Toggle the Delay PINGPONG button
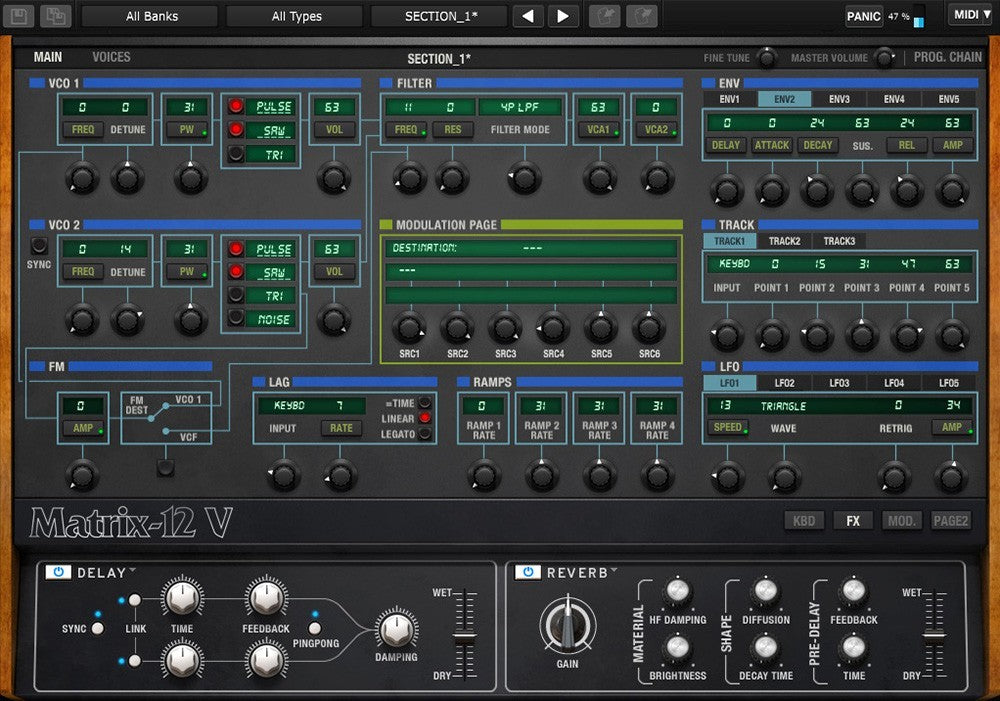This screenshot has width=1000, height=701. (314, 628)
